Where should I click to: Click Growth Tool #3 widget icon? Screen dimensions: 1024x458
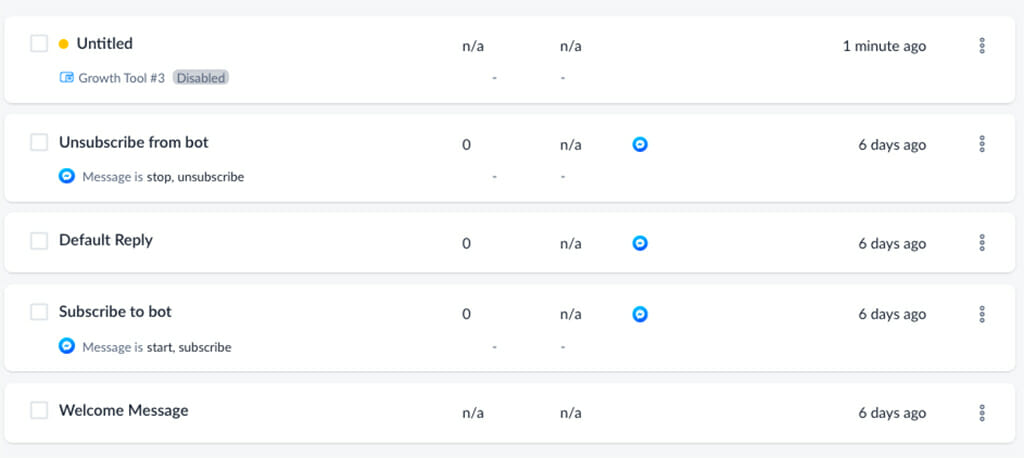click(x=67, y=78)
